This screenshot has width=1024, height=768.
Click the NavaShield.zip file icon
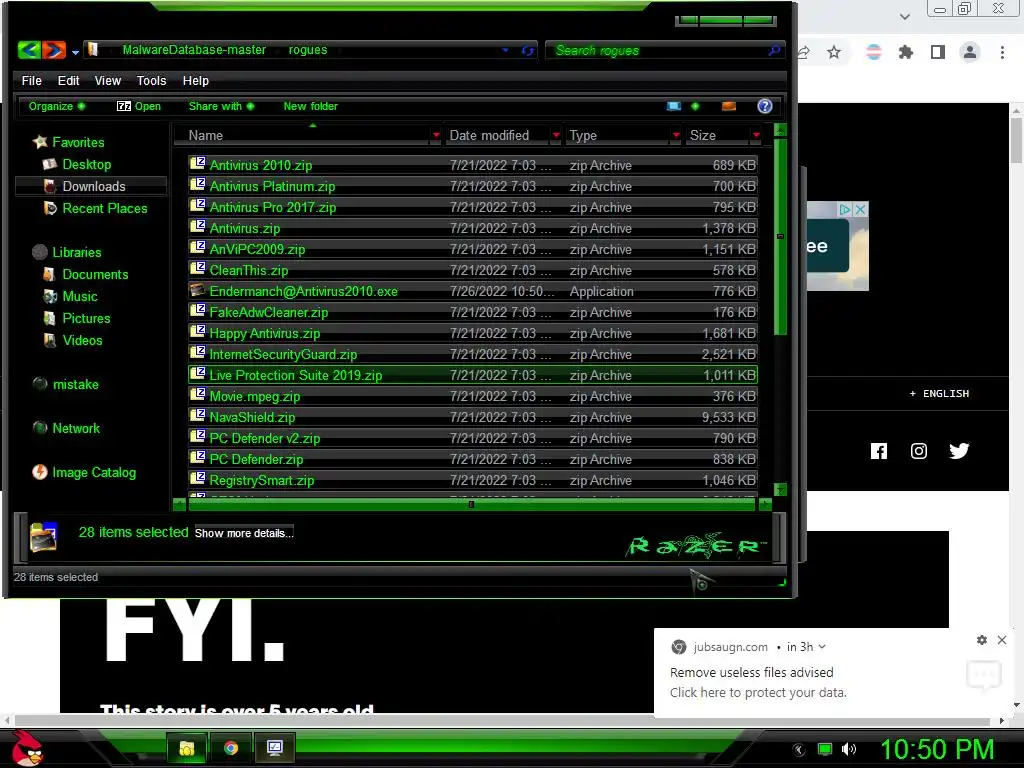coord(197,416)
